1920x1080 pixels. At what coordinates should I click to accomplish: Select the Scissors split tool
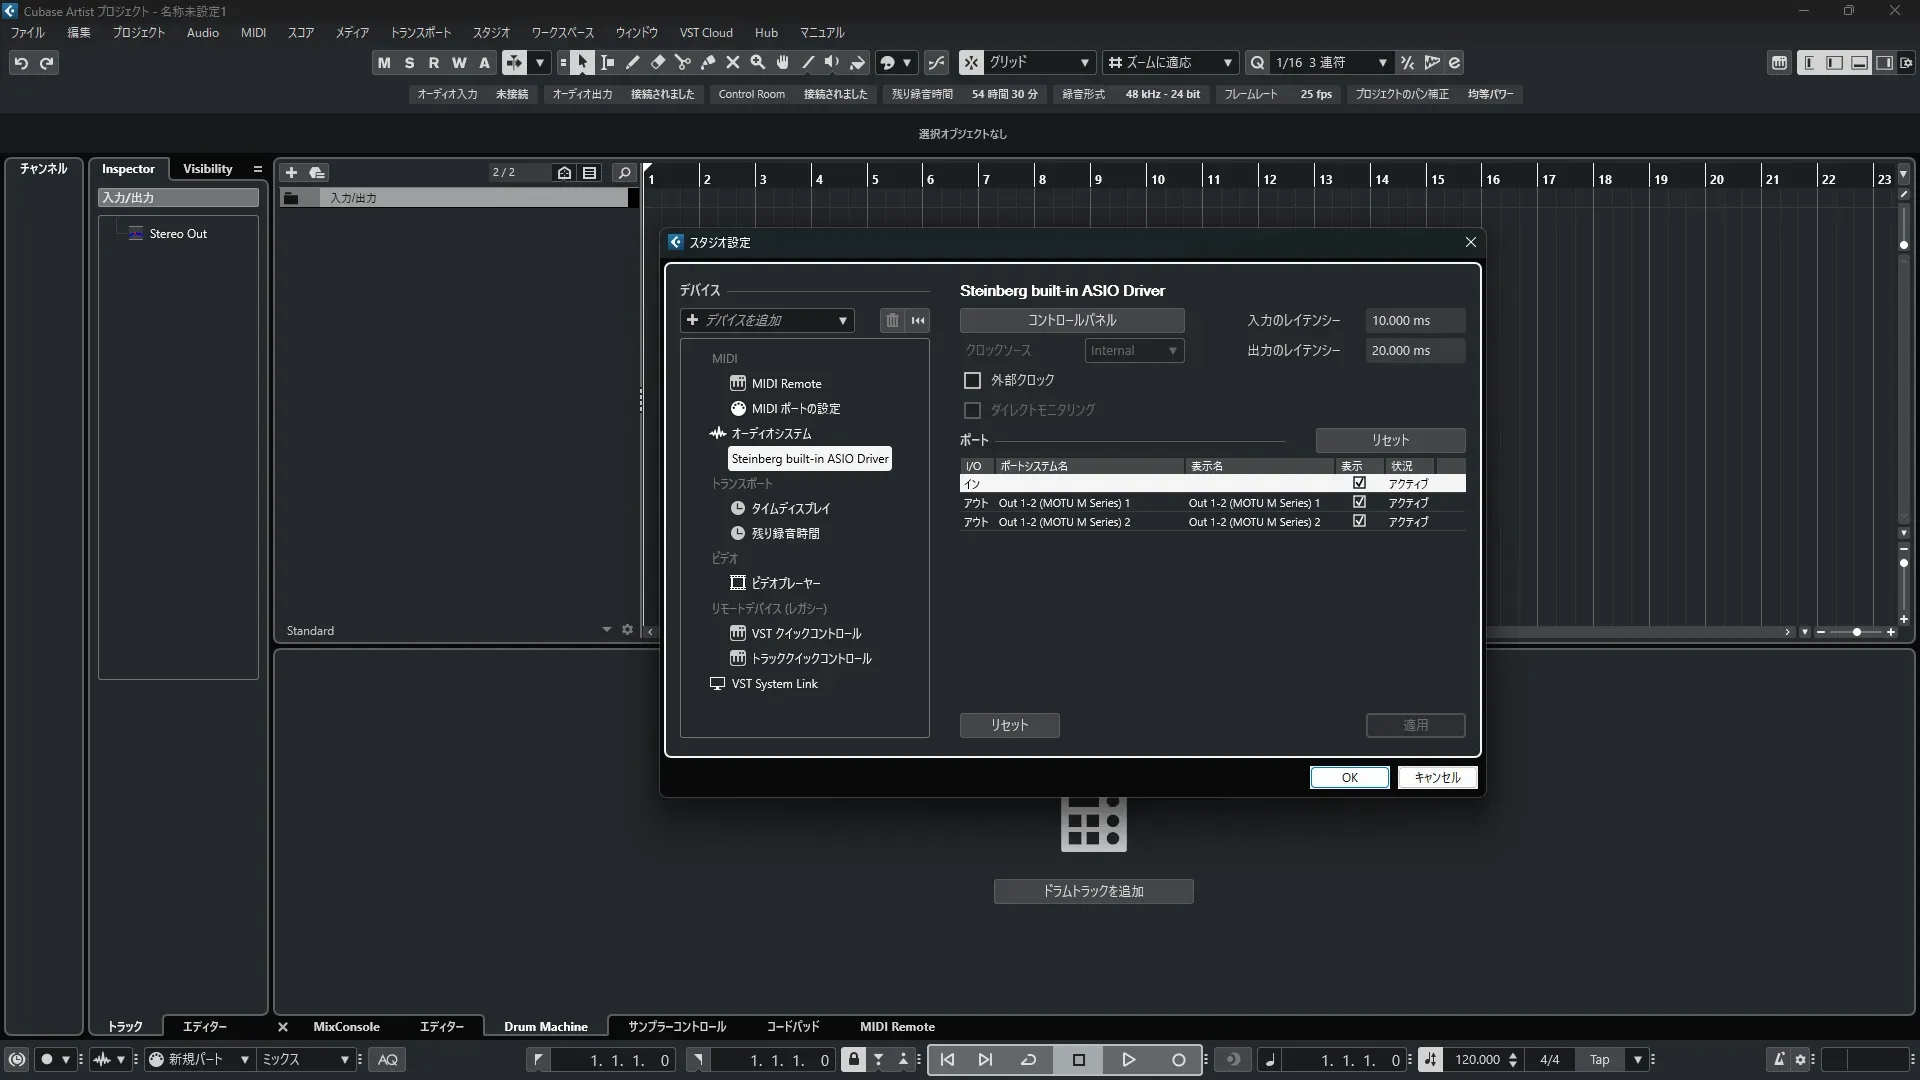click(x=683, y=63)
